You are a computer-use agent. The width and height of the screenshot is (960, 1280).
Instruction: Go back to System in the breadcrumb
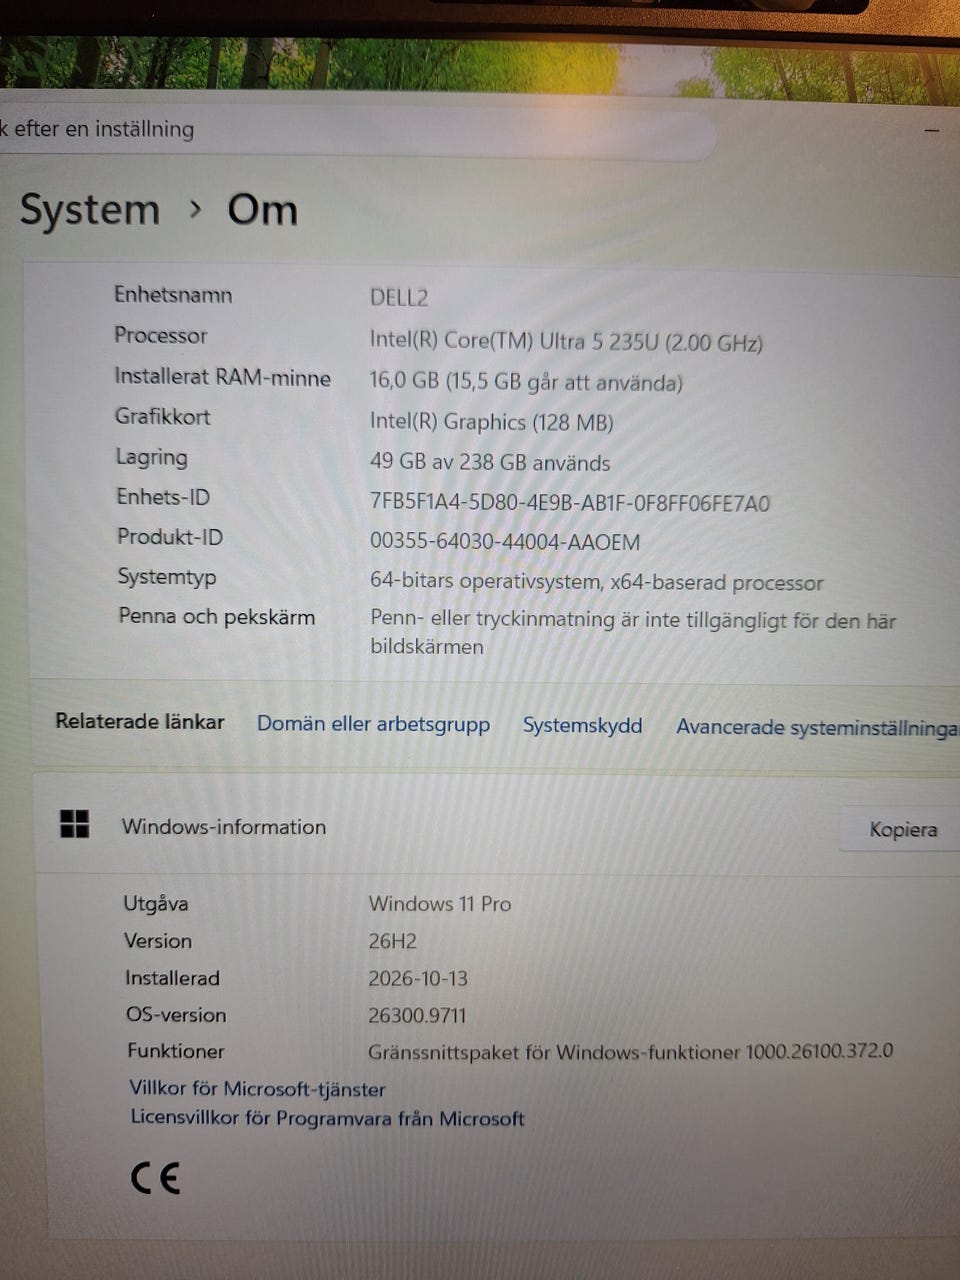coord(90,210)
